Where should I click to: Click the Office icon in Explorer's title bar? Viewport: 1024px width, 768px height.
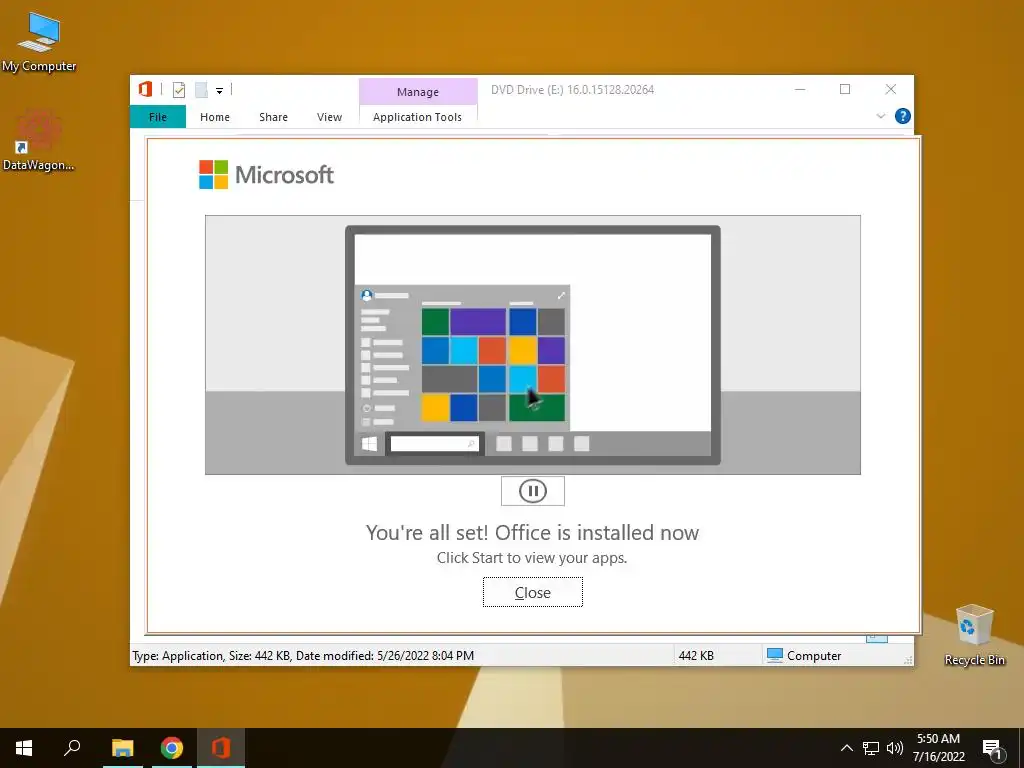tap(145, 89)
